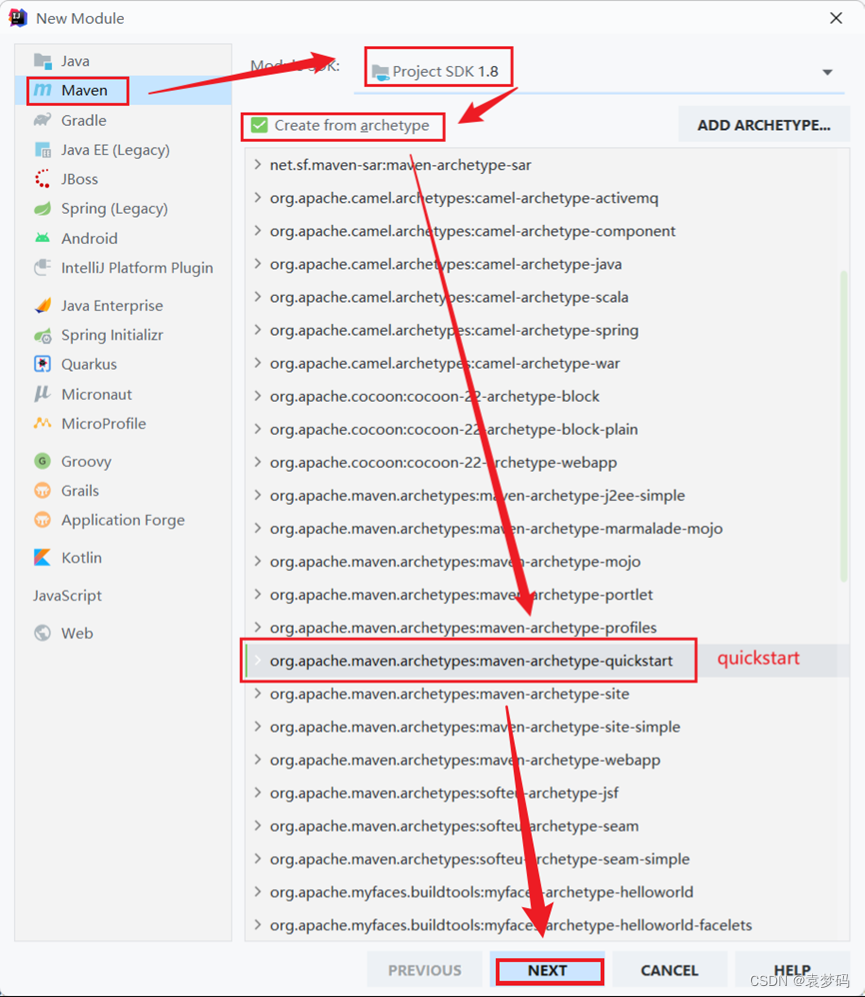Image resolution: width=865 pixels, height=997 pixels.
Task: Select softeu-archetype-seam-simple row
Action: pos(548,859)
